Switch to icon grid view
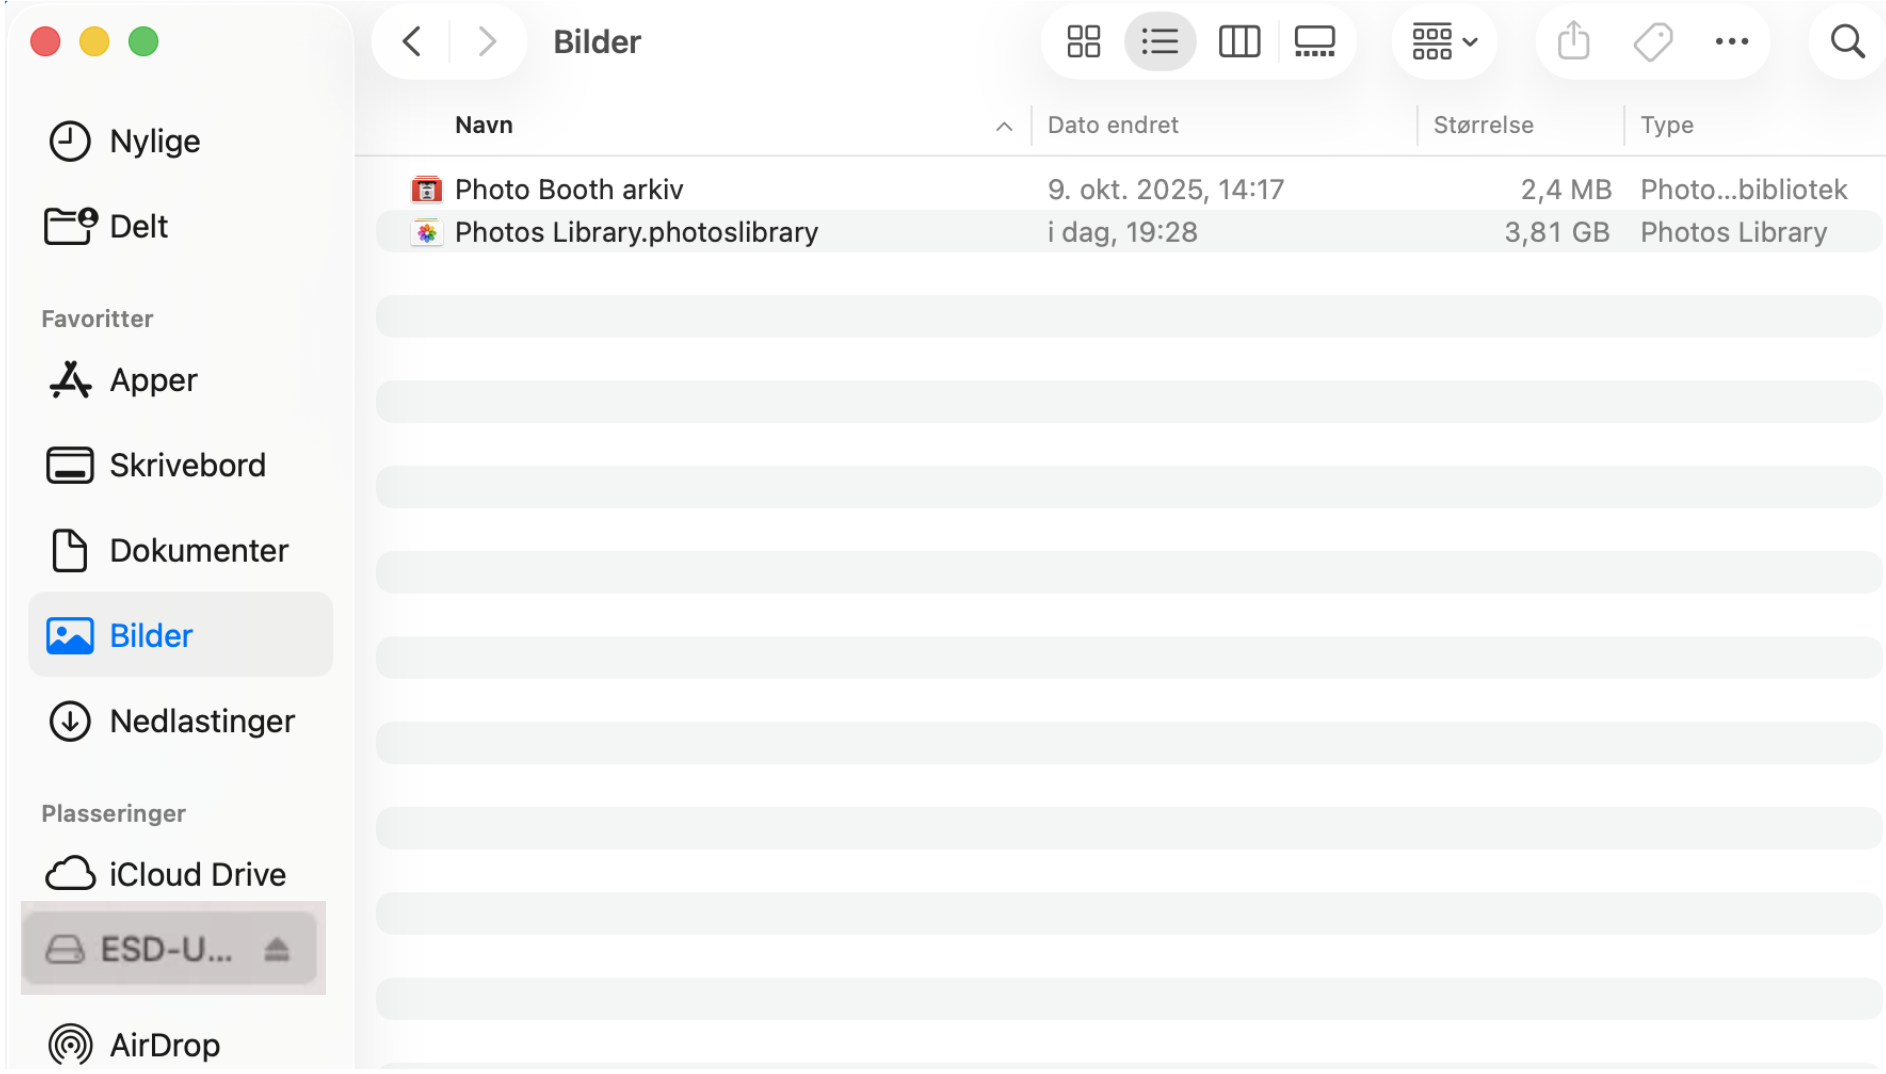The width and height of the screenshot is (1886, 1074). pos(1083,42)
